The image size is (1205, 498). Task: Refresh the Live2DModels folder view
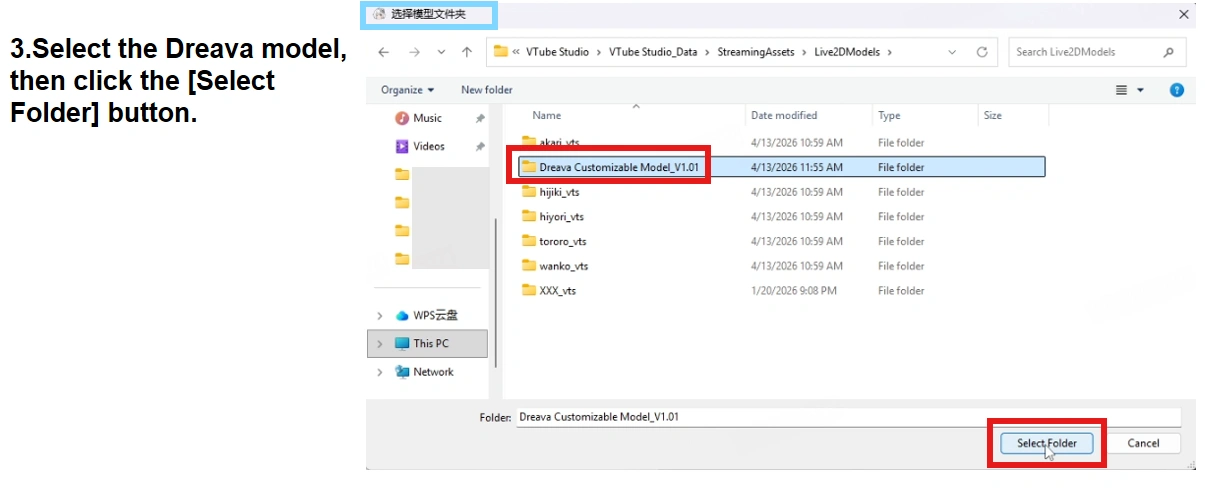982,52
